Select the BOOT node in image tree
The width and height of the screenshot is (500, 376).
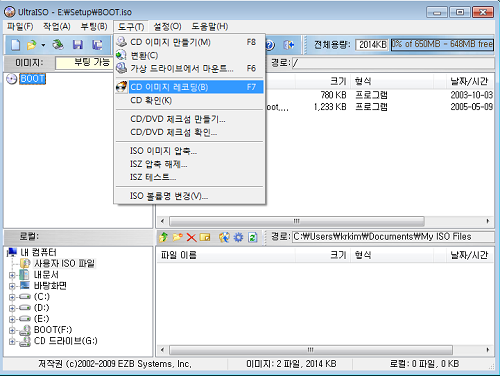coord(32,79)
